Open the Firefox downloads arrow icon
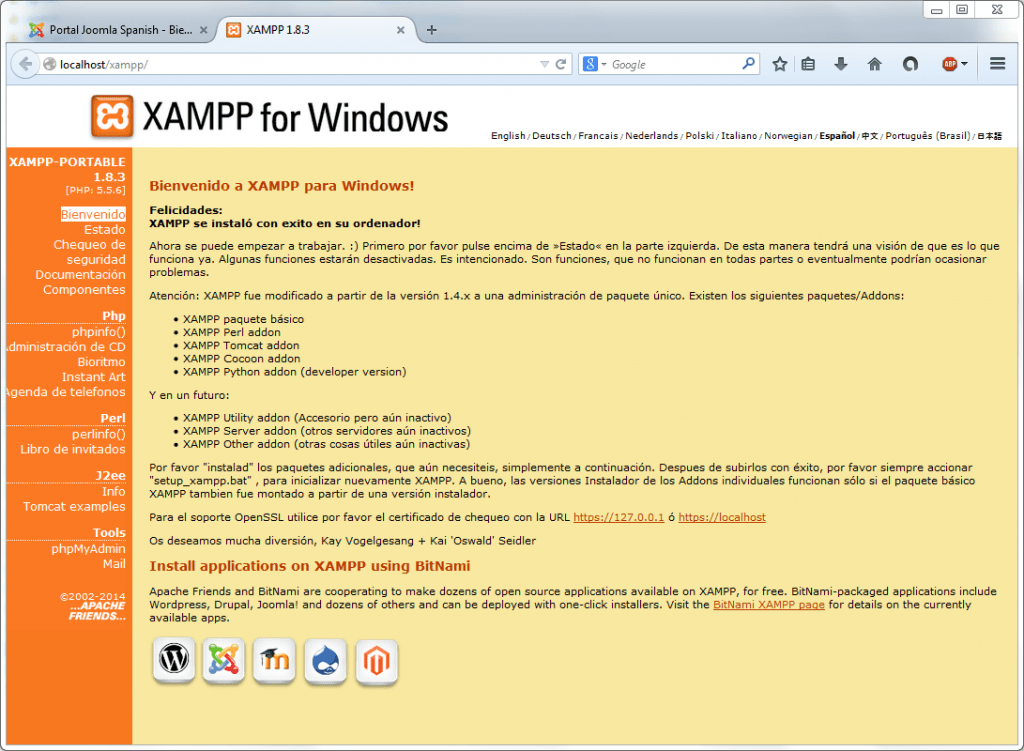 841,64
